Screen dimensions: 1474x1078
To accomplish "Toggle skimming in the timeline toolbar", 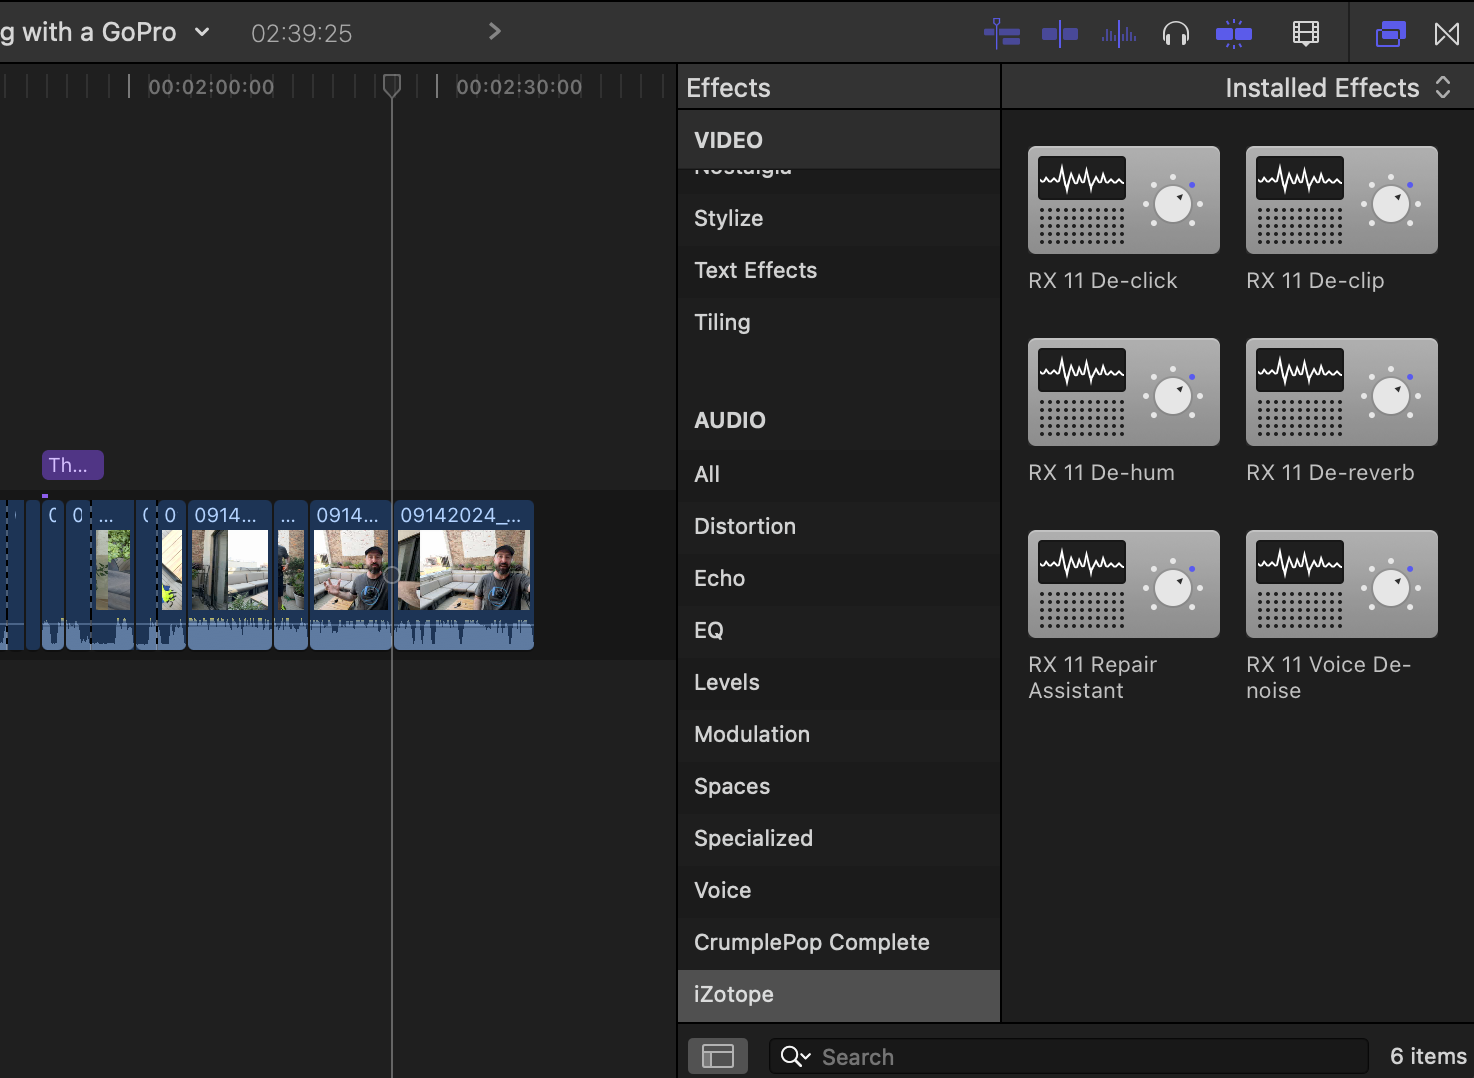I will 1001,32.
